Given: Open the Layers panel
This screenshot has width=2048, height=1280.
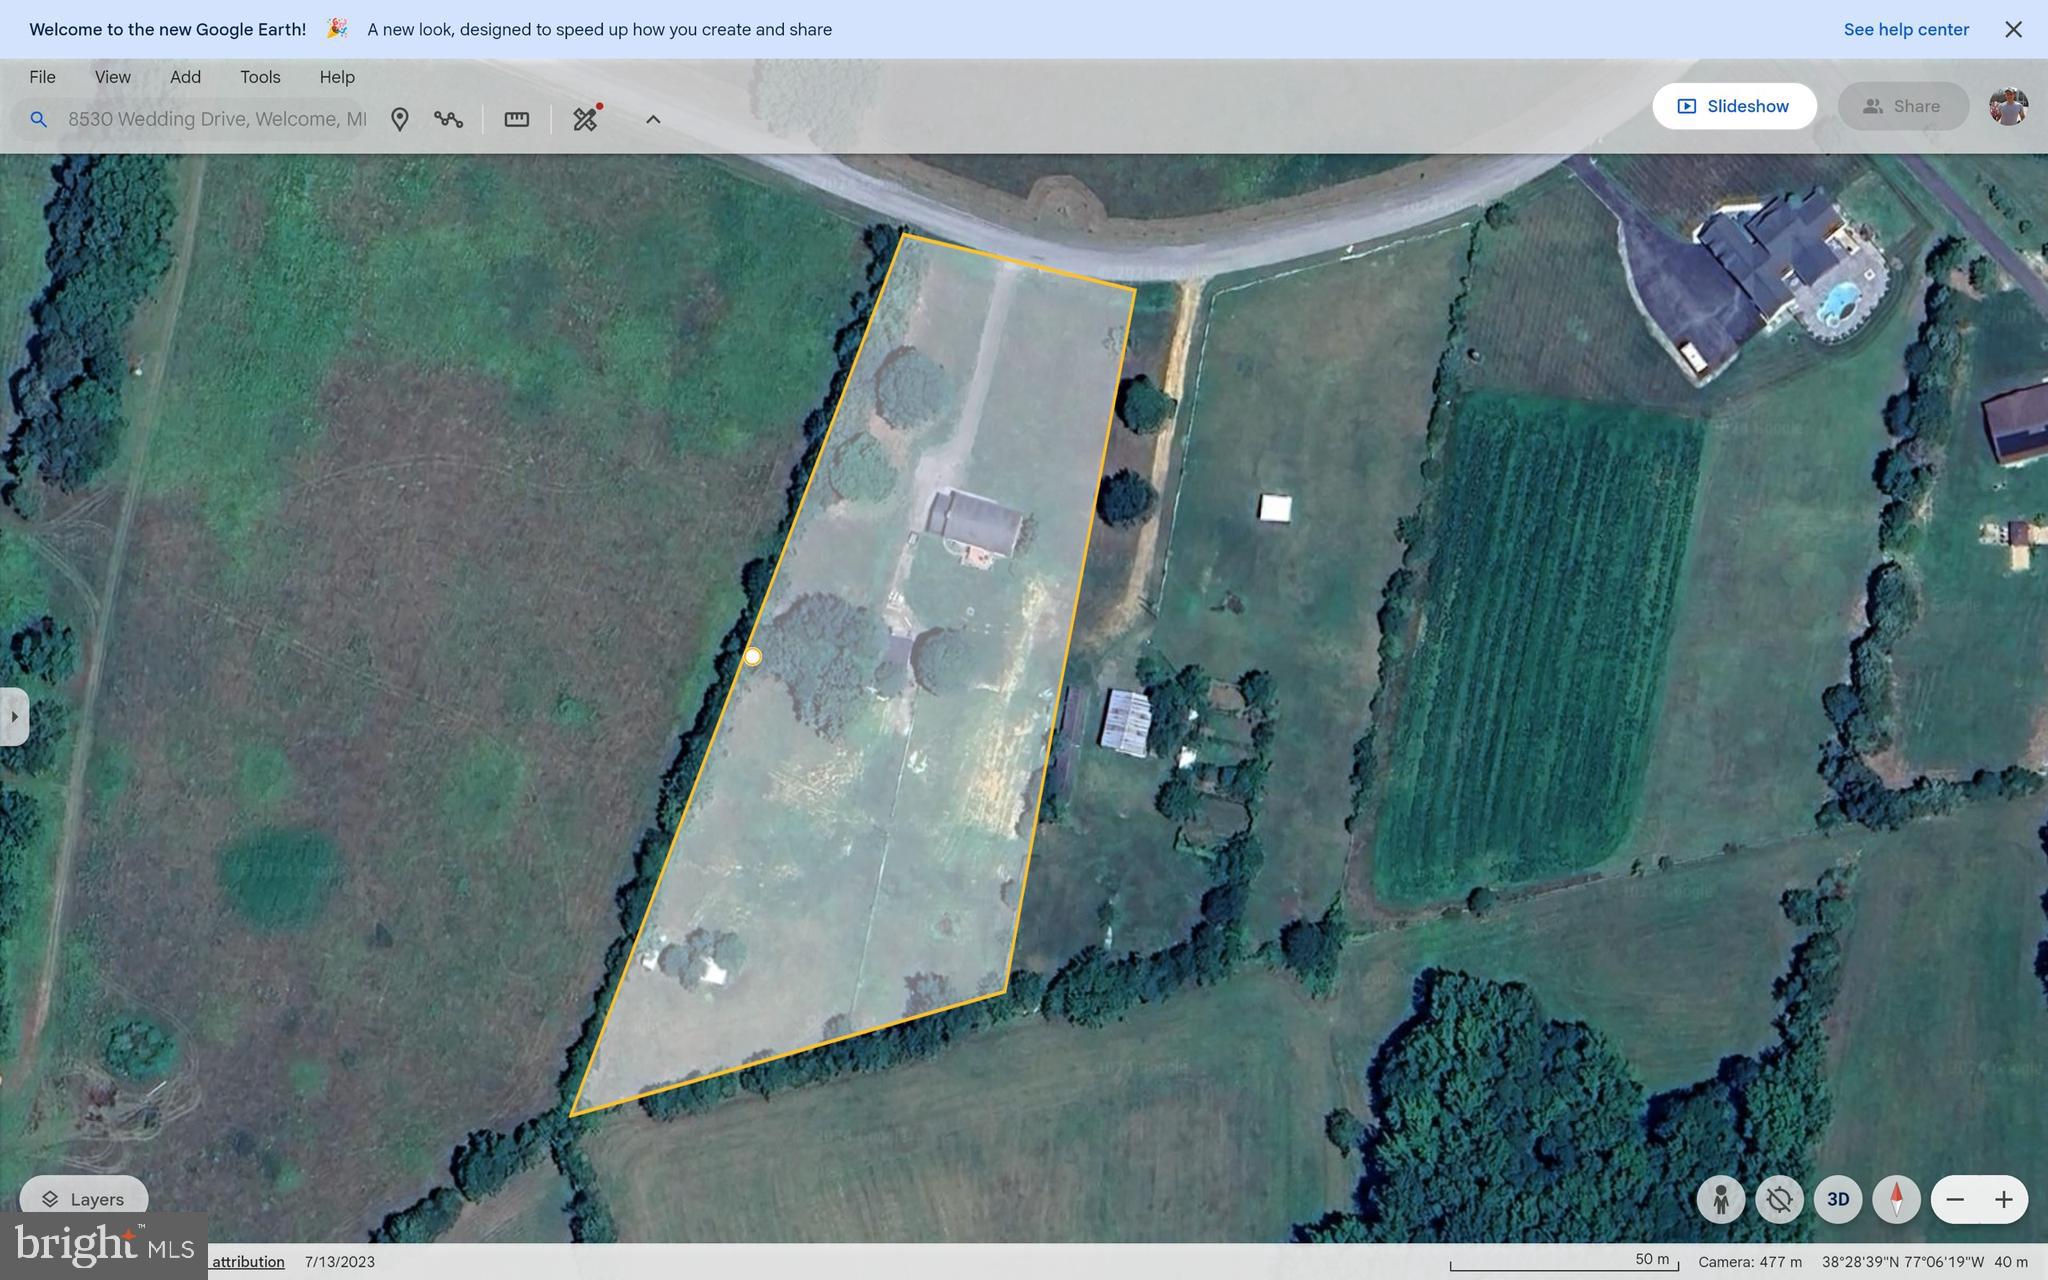Looking at the screenshot, I should (x=83, y=1199).
